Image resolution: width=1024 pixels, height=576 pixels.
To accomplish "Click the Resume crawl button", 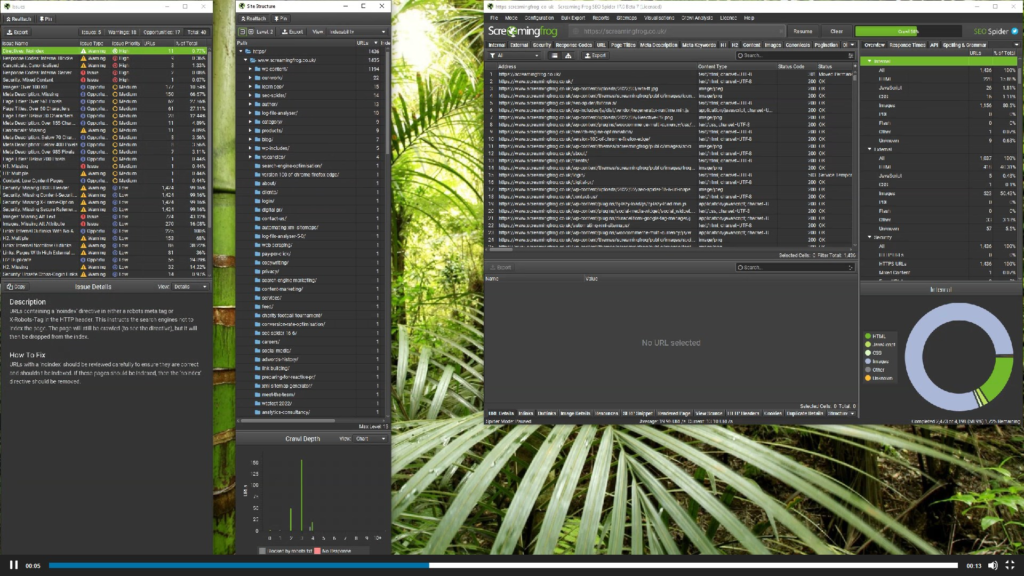I will pyautogui.click(x=803, y=31).
